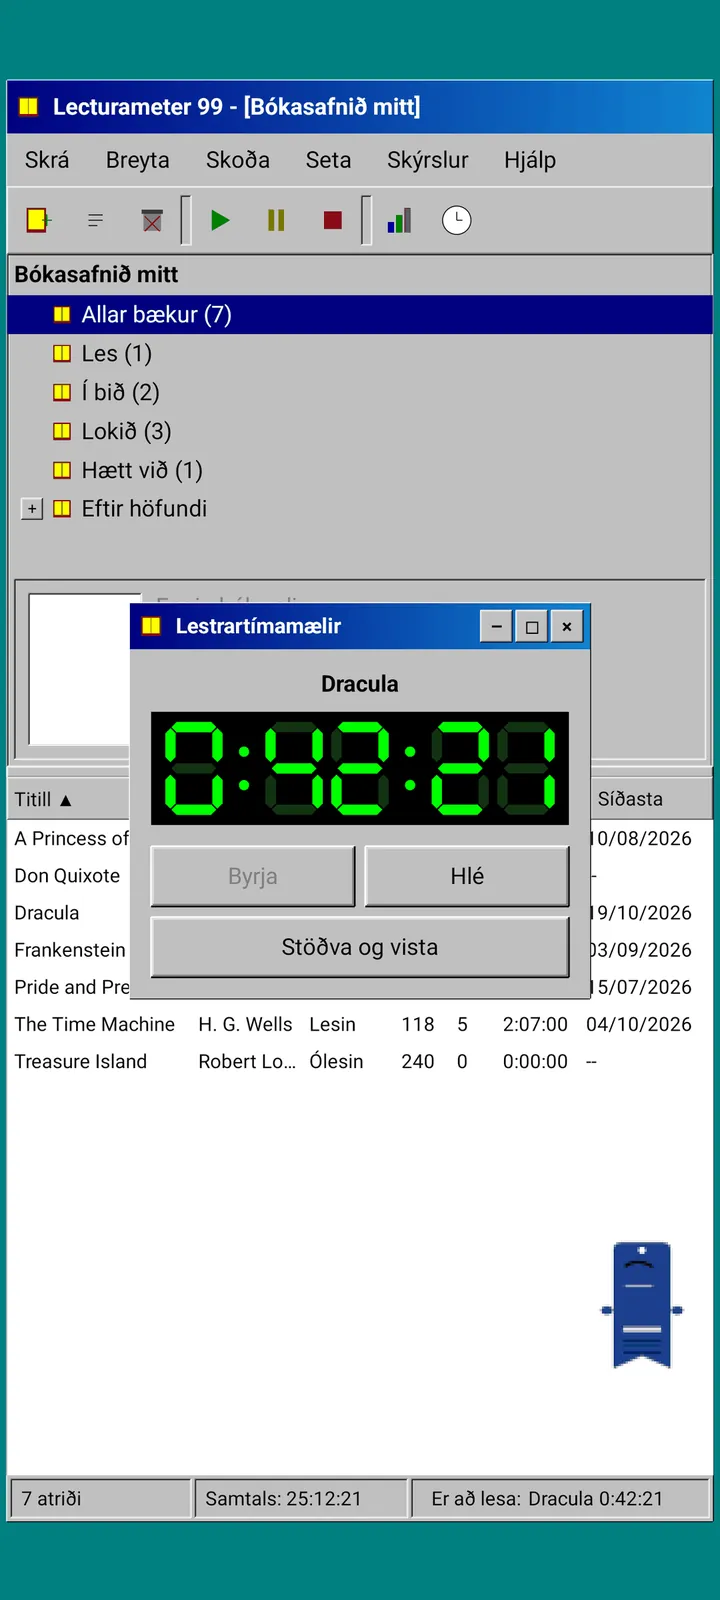Click the Byrja button in timer dialog

click(x=253, y=876)
